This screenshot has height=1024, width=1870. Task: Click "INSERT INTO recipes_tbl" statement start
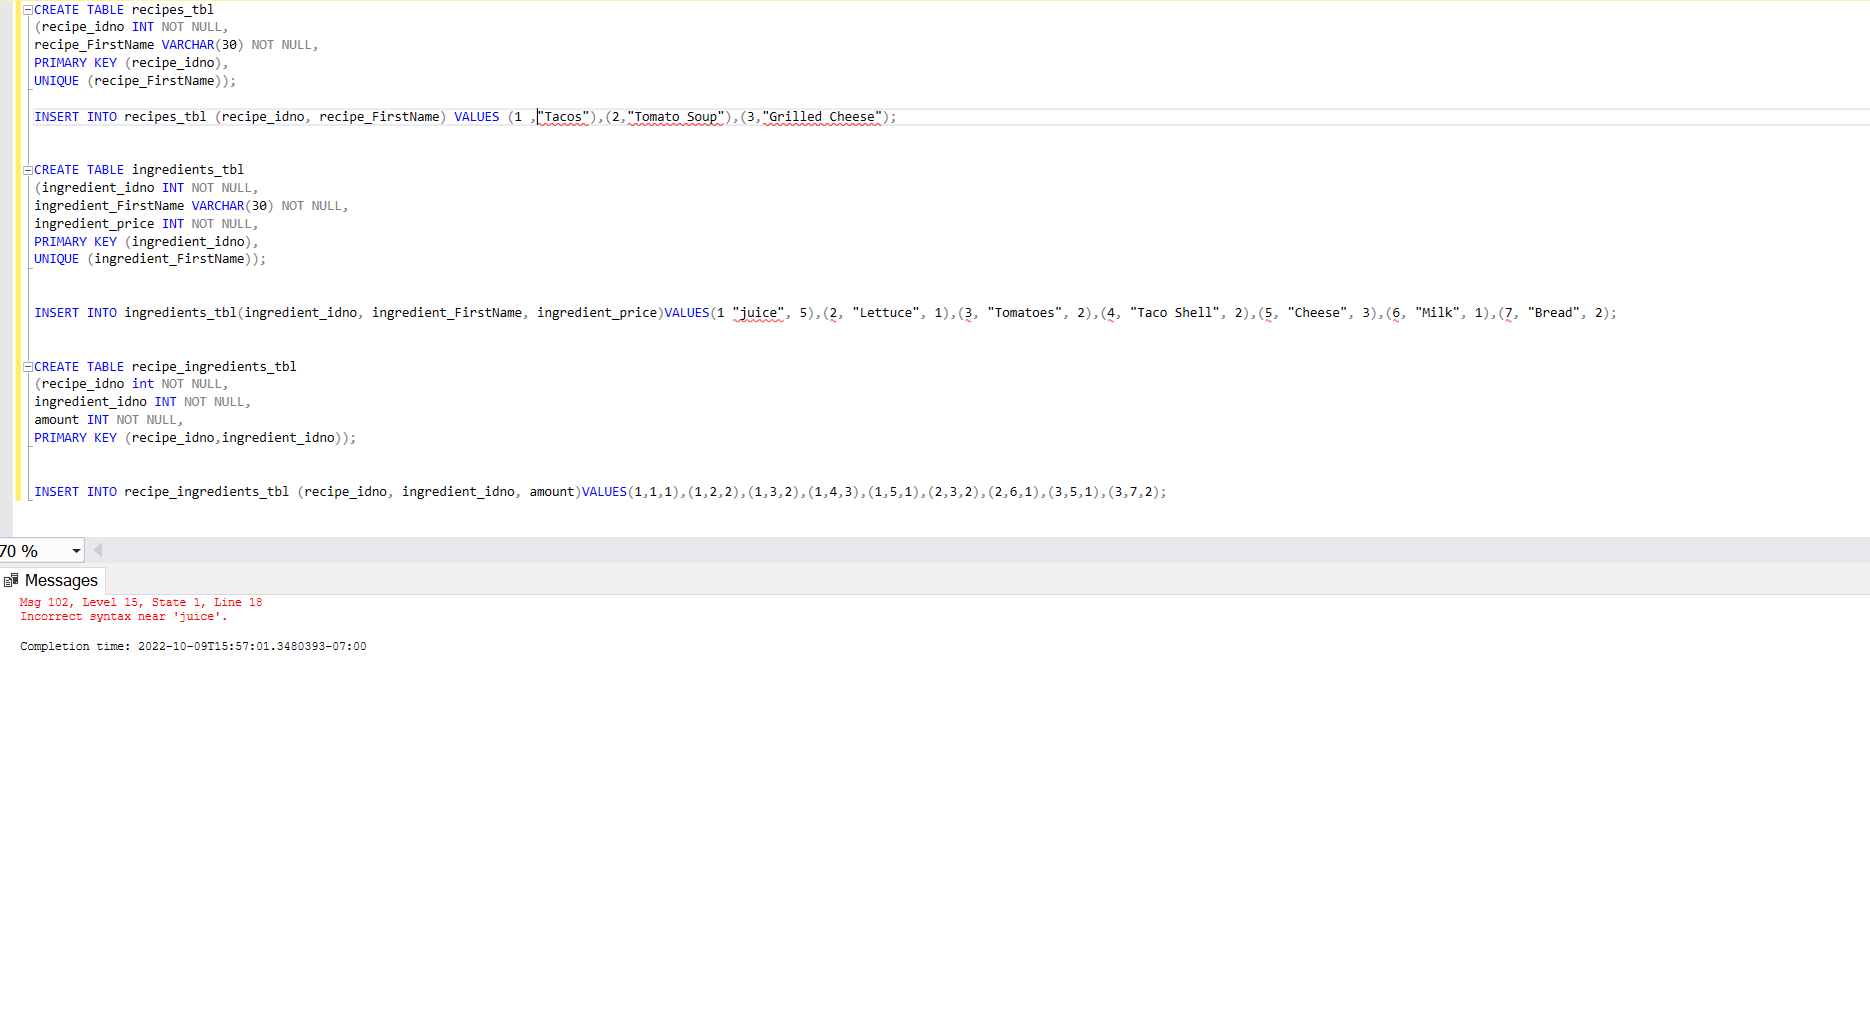(120, 117)
